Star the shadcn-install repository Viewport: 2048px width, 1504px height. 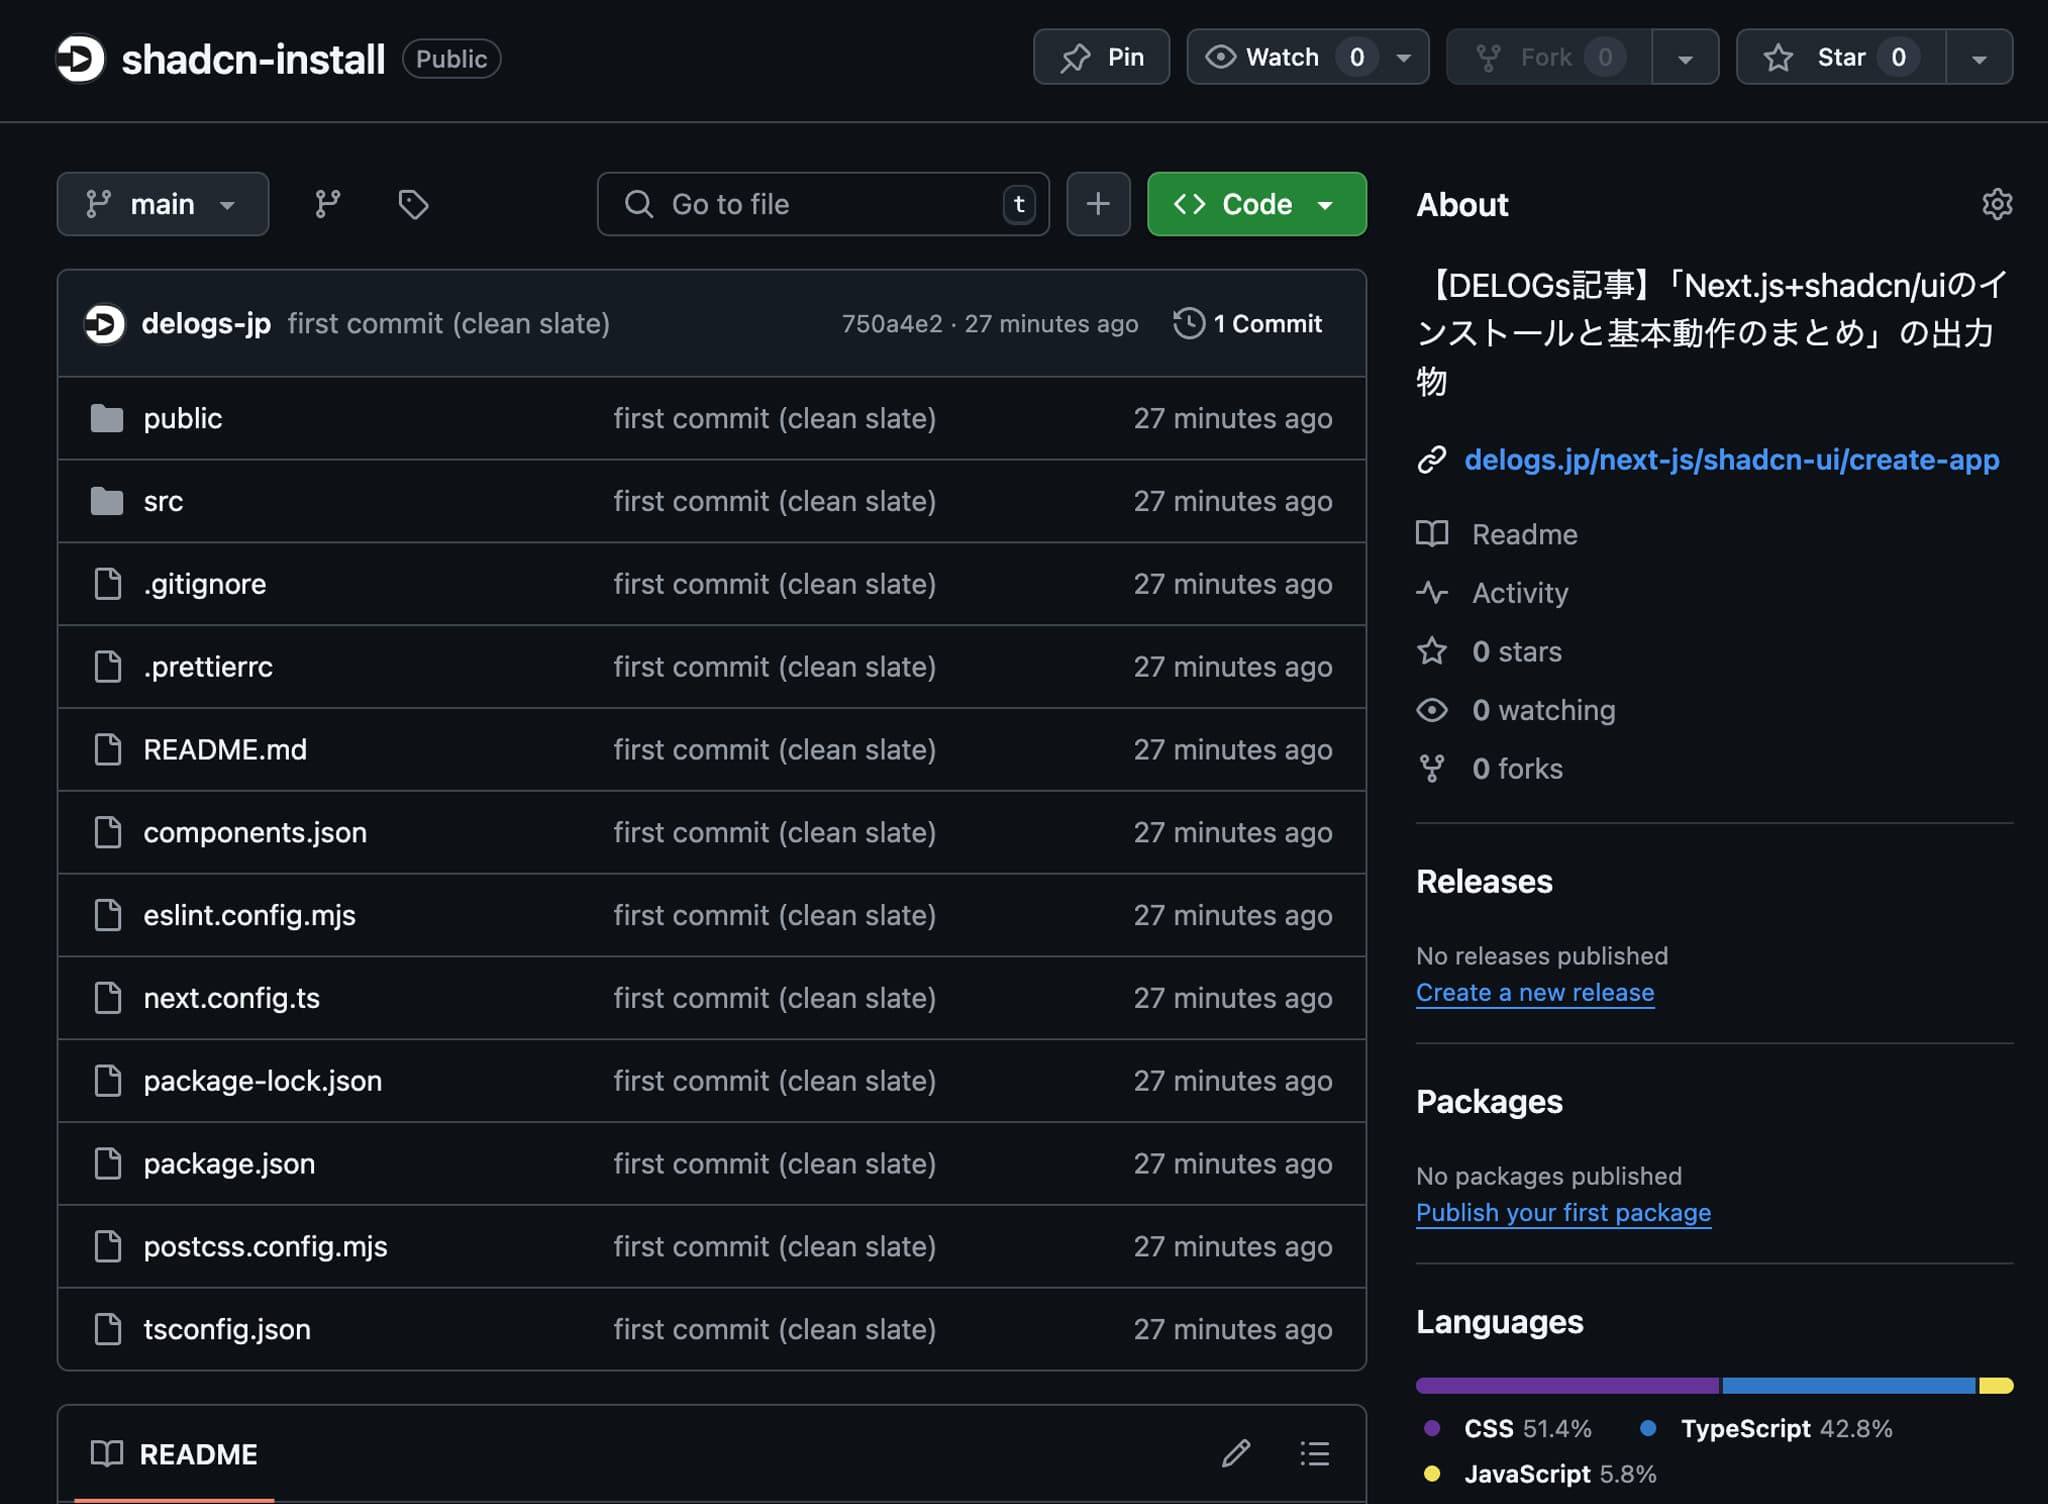click(x=1840, y=57)
